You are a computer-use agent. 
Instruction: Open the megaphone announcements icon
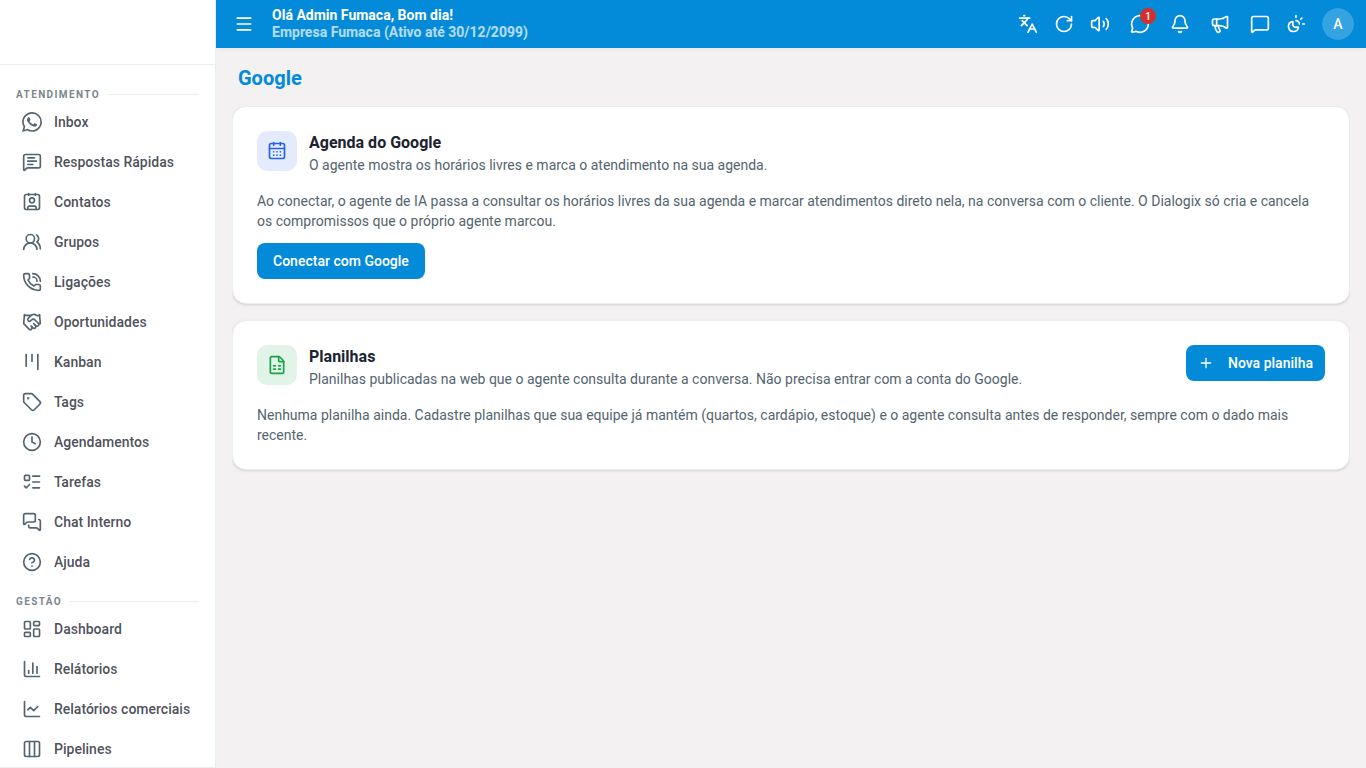click(x=1220, y=24)
